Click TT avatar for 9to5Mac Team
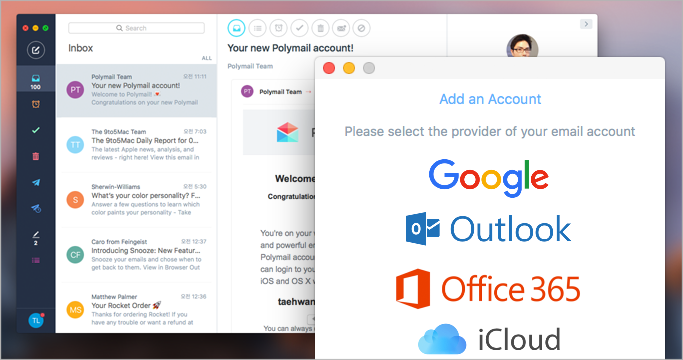The width and height of the screenshot is (683, 360). click(x=75, y=145)
